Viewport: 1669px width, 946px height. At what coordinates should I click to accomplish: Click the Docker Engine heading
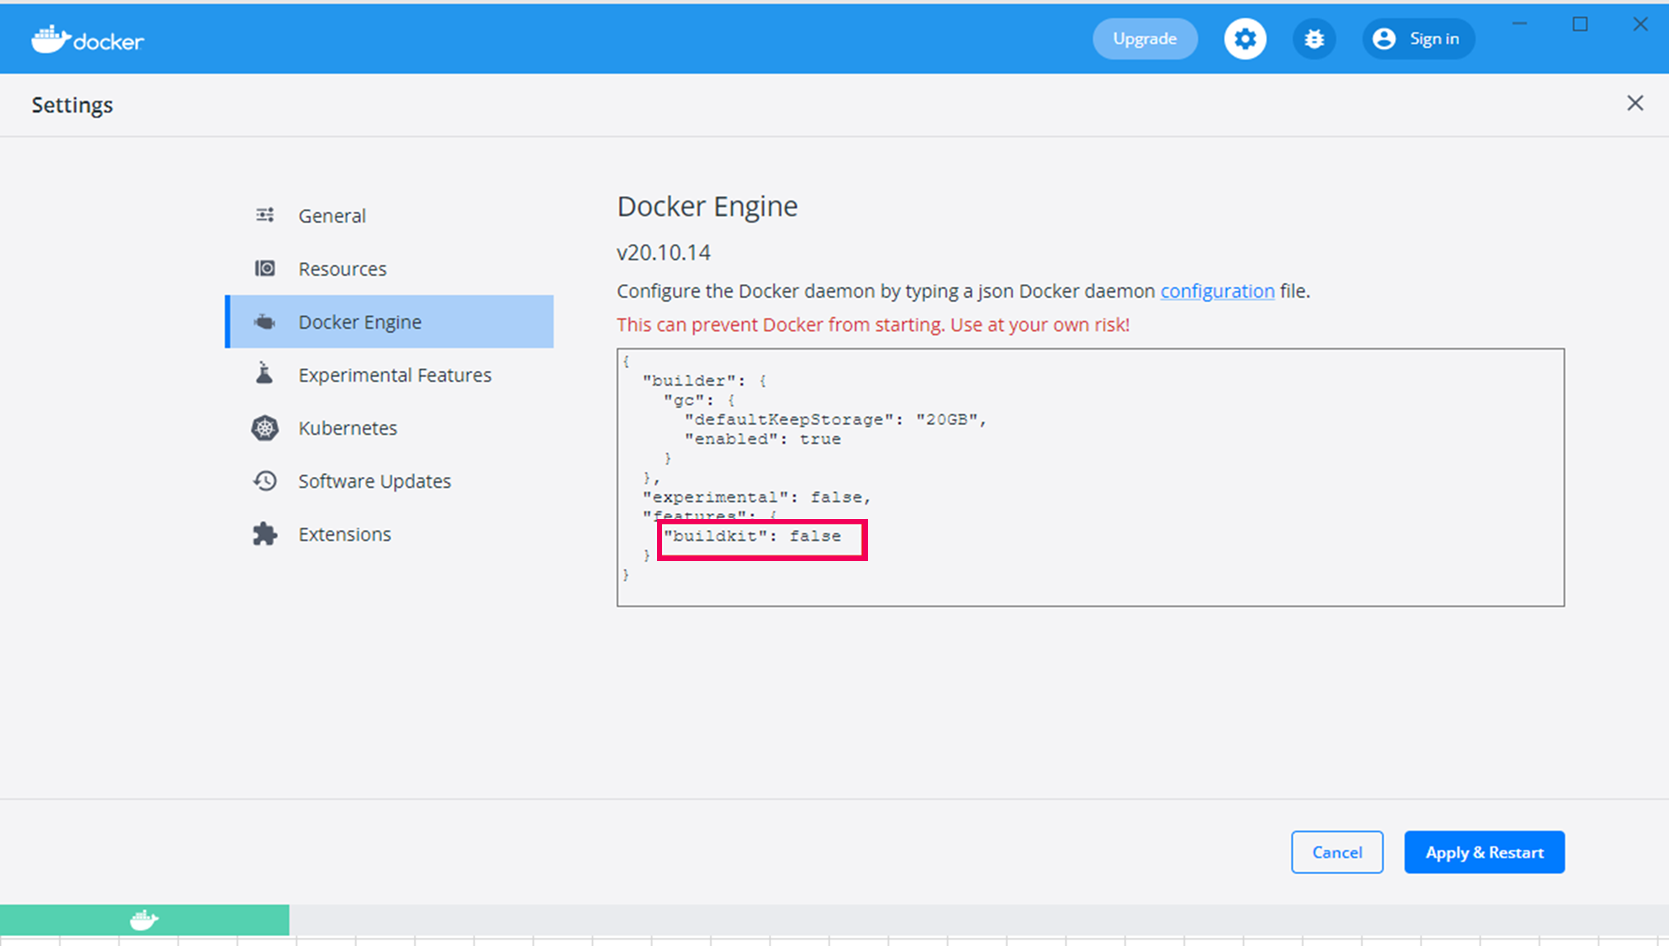click(x=707, y=206)
